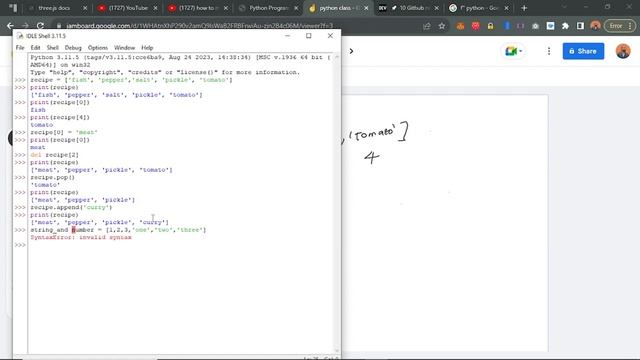Open the Help menu in IDLE Shell
Screen dimensions: 640x360
pos(147,48)
